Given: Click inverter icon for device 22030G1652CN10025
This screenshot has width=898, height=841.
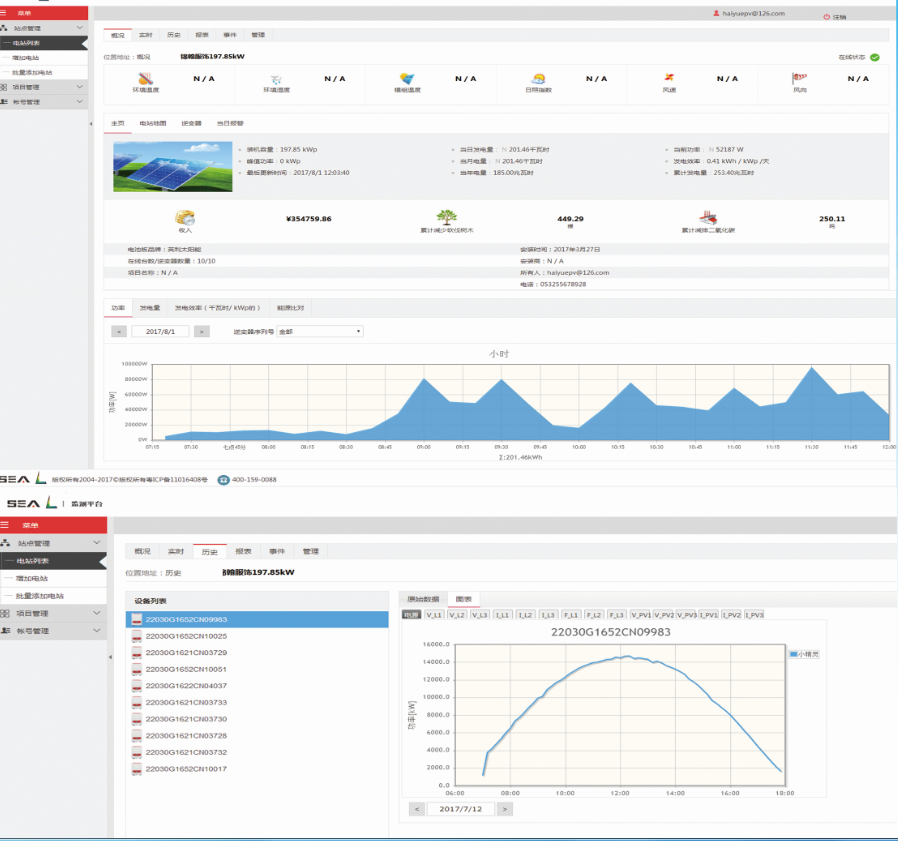Looking at the screenshot, I should [137, 636].
